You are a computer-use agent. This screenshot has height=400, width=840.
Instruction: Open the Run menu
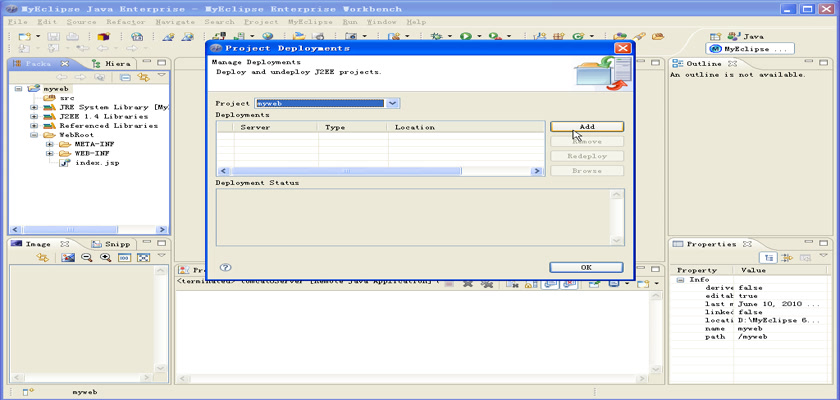(x=350, y=22)
